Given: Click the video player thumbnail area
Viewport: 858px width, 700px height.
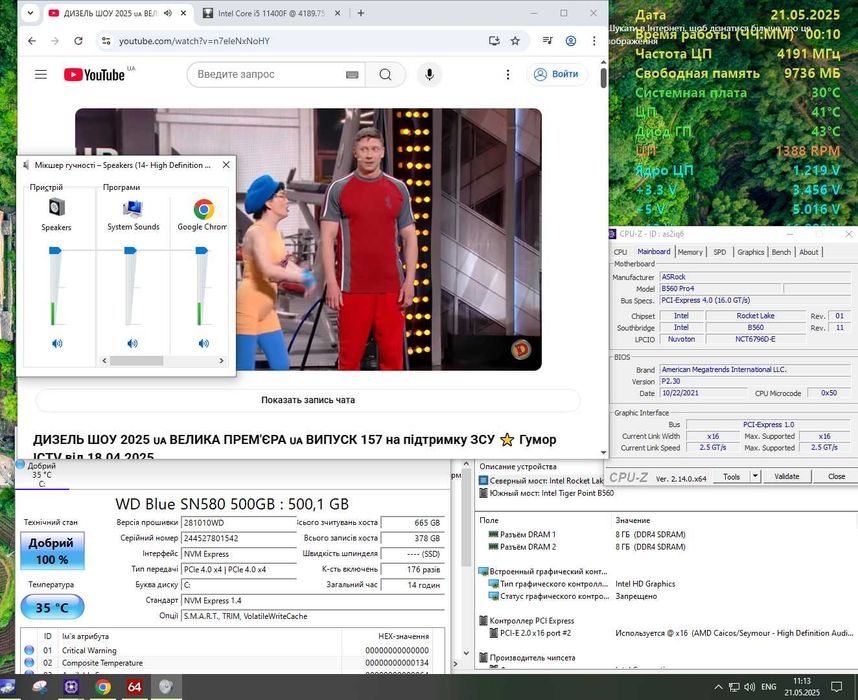Looking at the screenshot, I should [308, 239].
